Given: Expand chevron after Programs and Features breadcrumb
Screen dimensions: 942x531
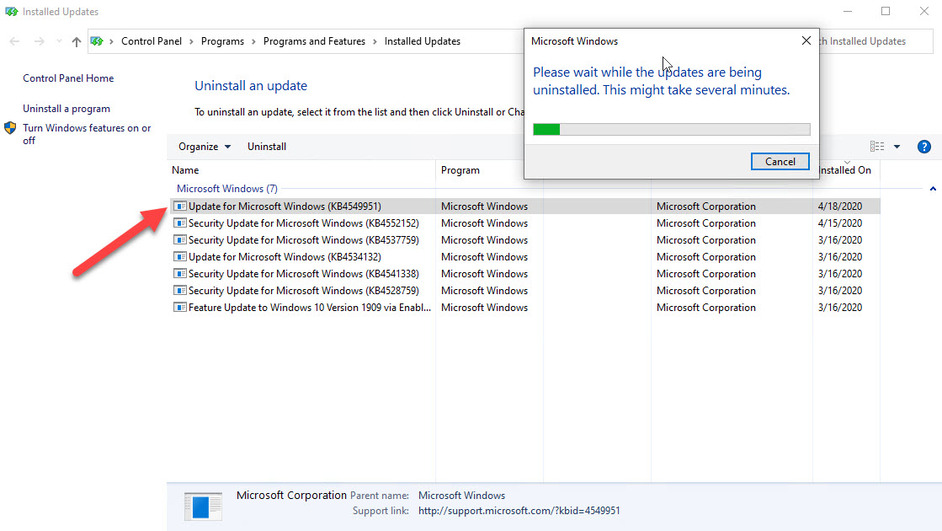Looking at the screenshot, I should (x=375, y=41).
